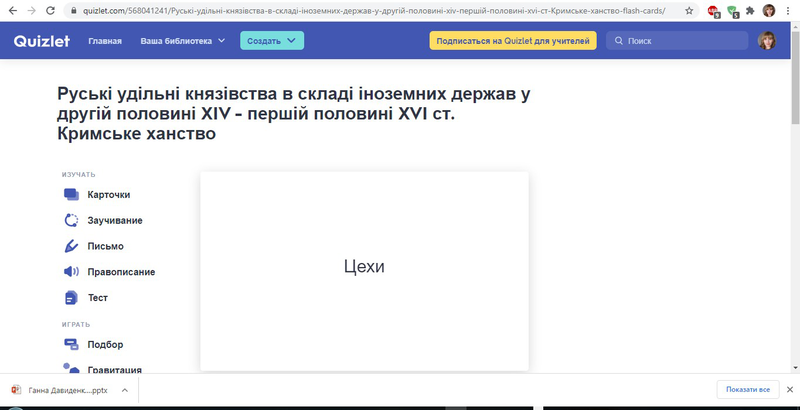The height and width of the screenshot is (410, 800).
Task: Open the Письмо write mode icon
Action: 71,246
